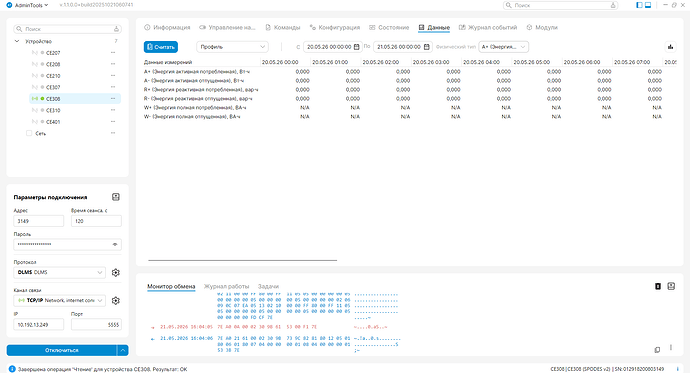The height and width of the screenshot is (373, 690).
Task: Click the A+ (Энергия активная потребленная) row label
Action: pos(197,71)
